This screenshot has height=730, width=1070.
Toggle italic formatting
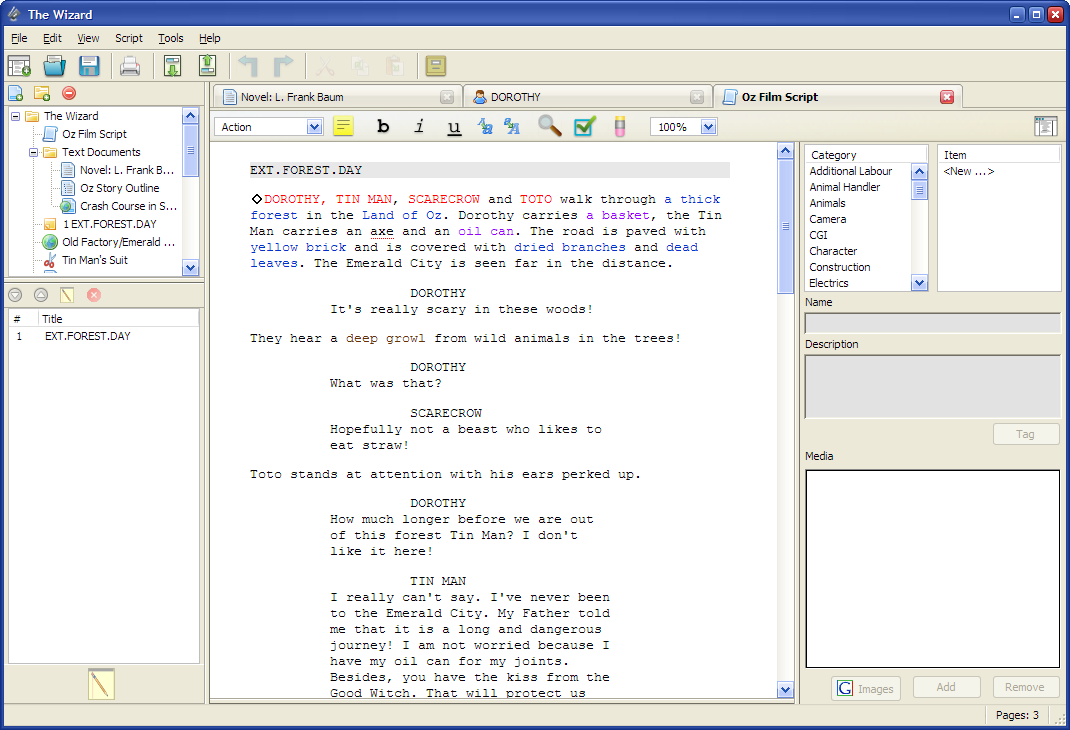coord(419,126)
